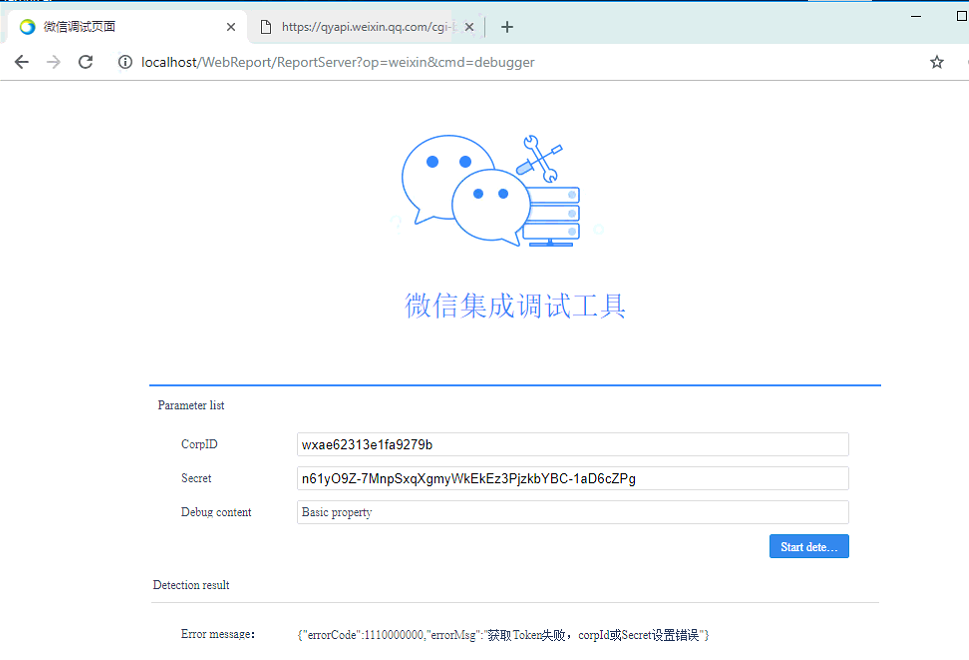969x660 pixels.
Task: Click the Detection result heading
Action: point(191,585)
